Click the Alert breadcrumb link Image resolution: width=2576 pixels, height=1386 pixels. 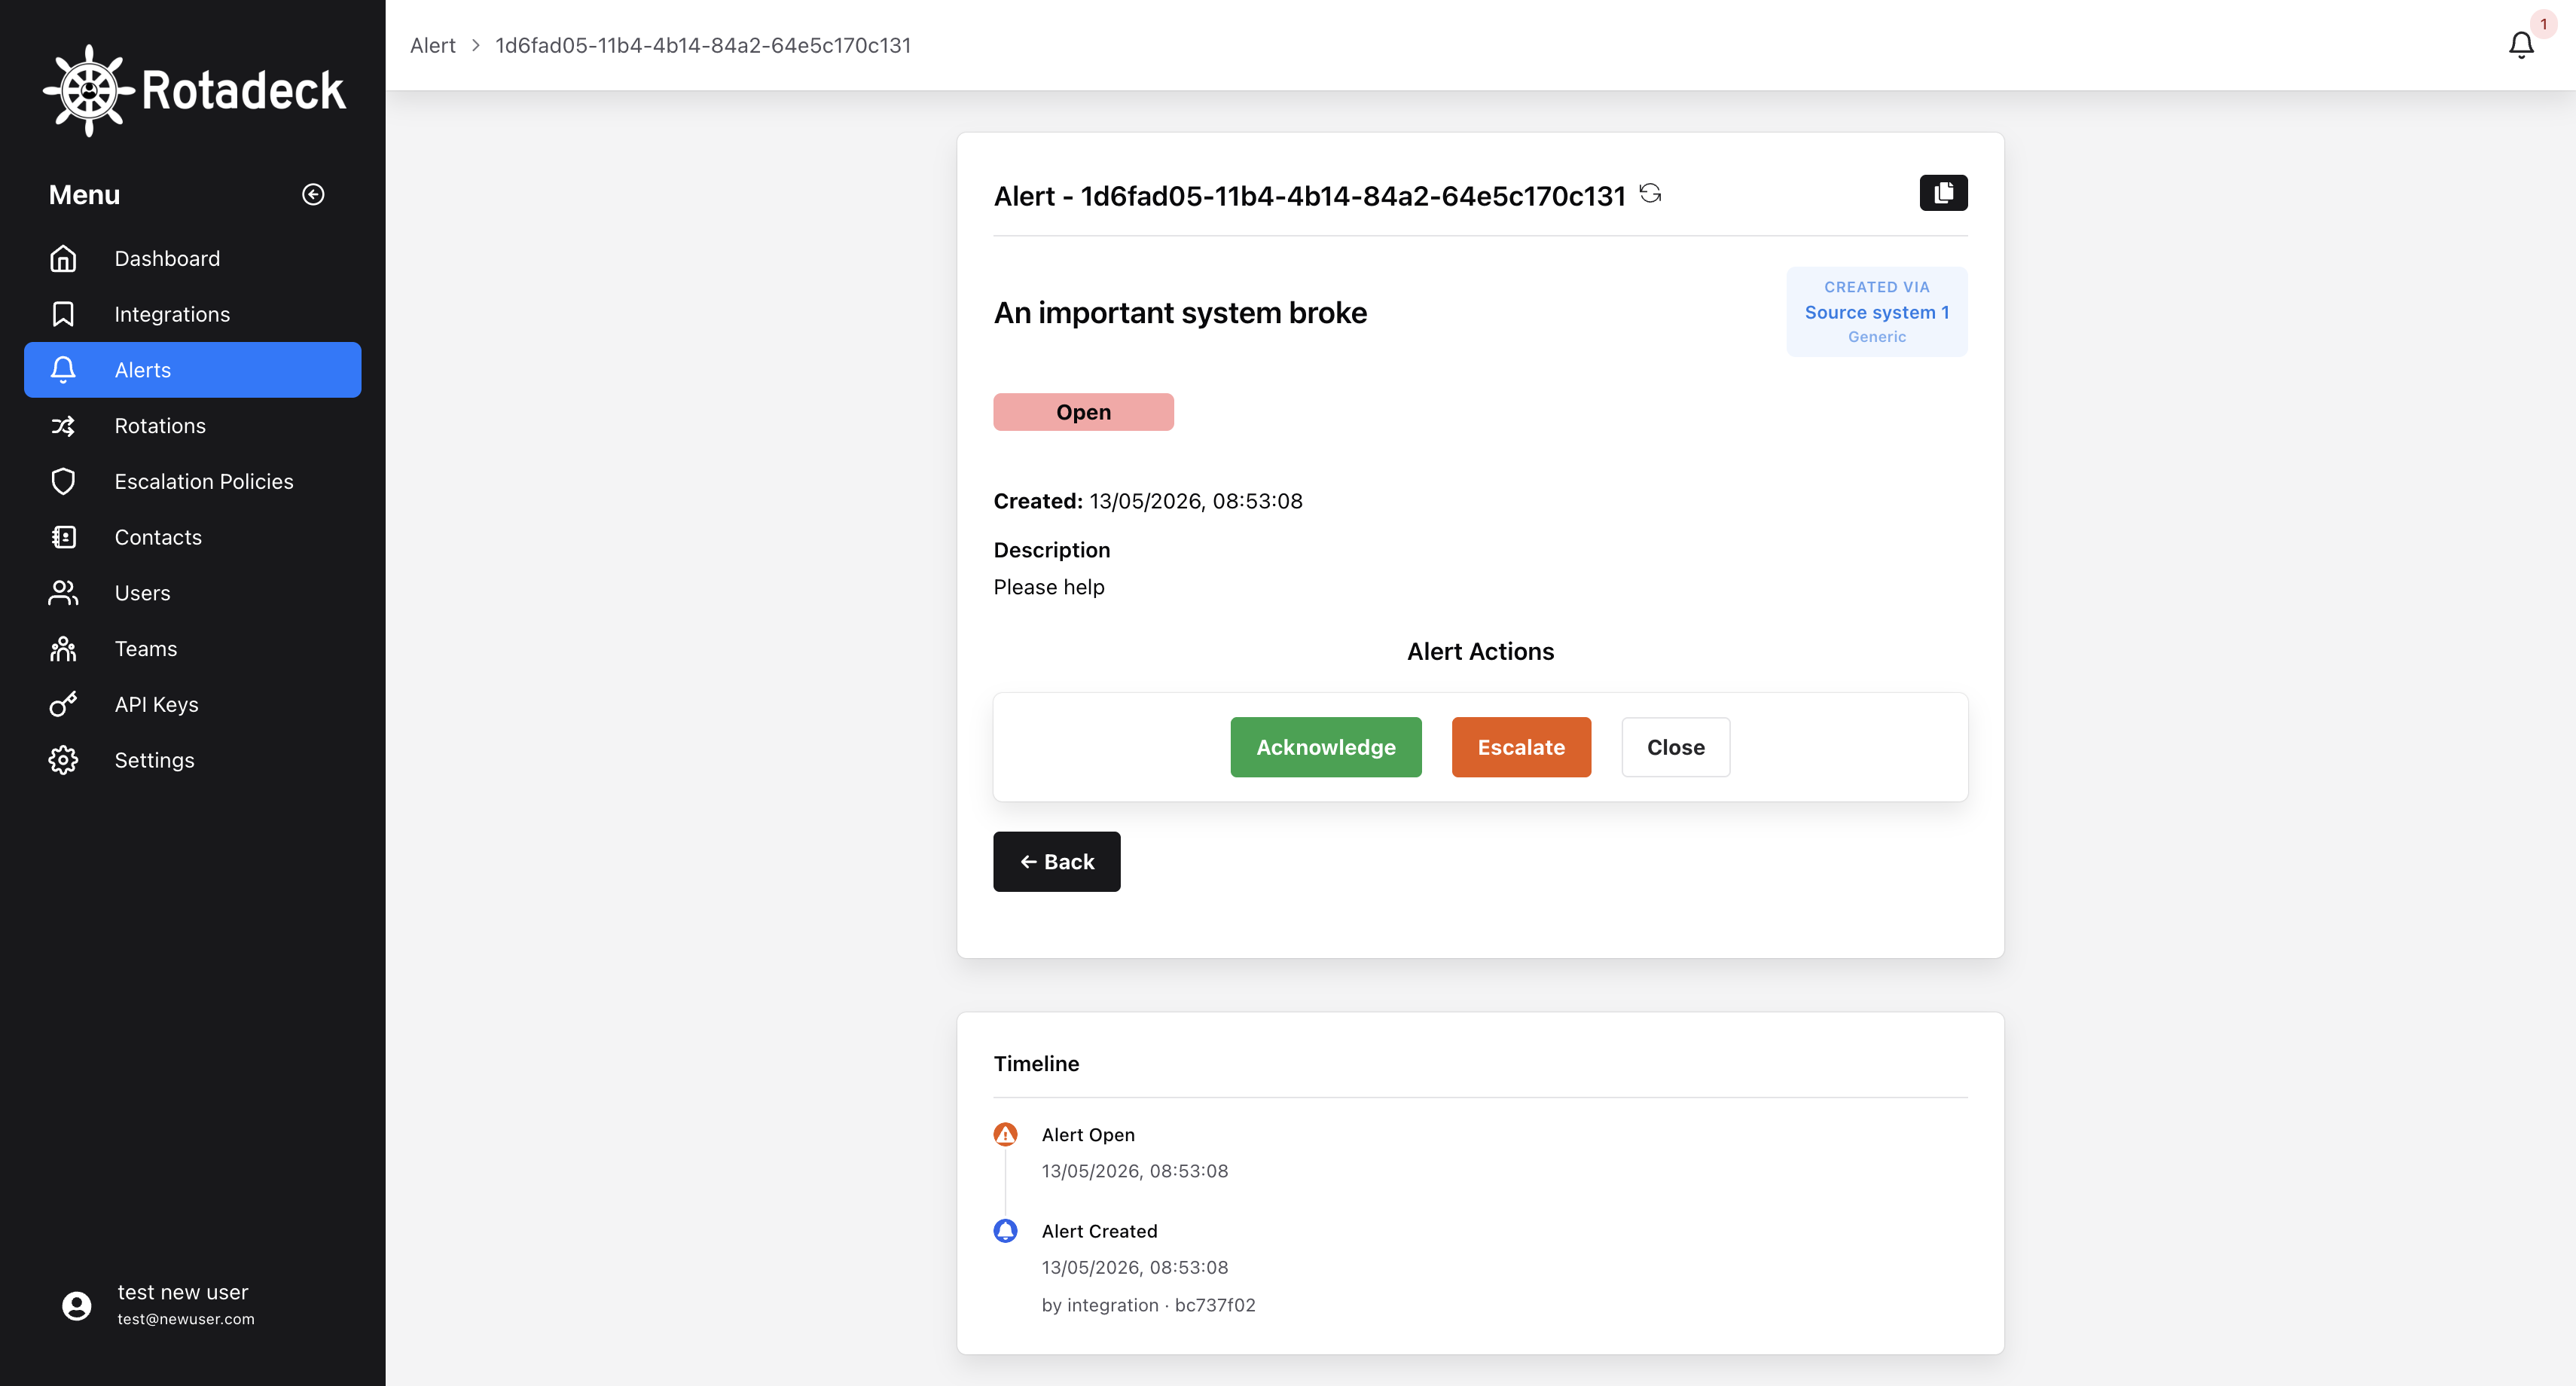pos(432,46)
